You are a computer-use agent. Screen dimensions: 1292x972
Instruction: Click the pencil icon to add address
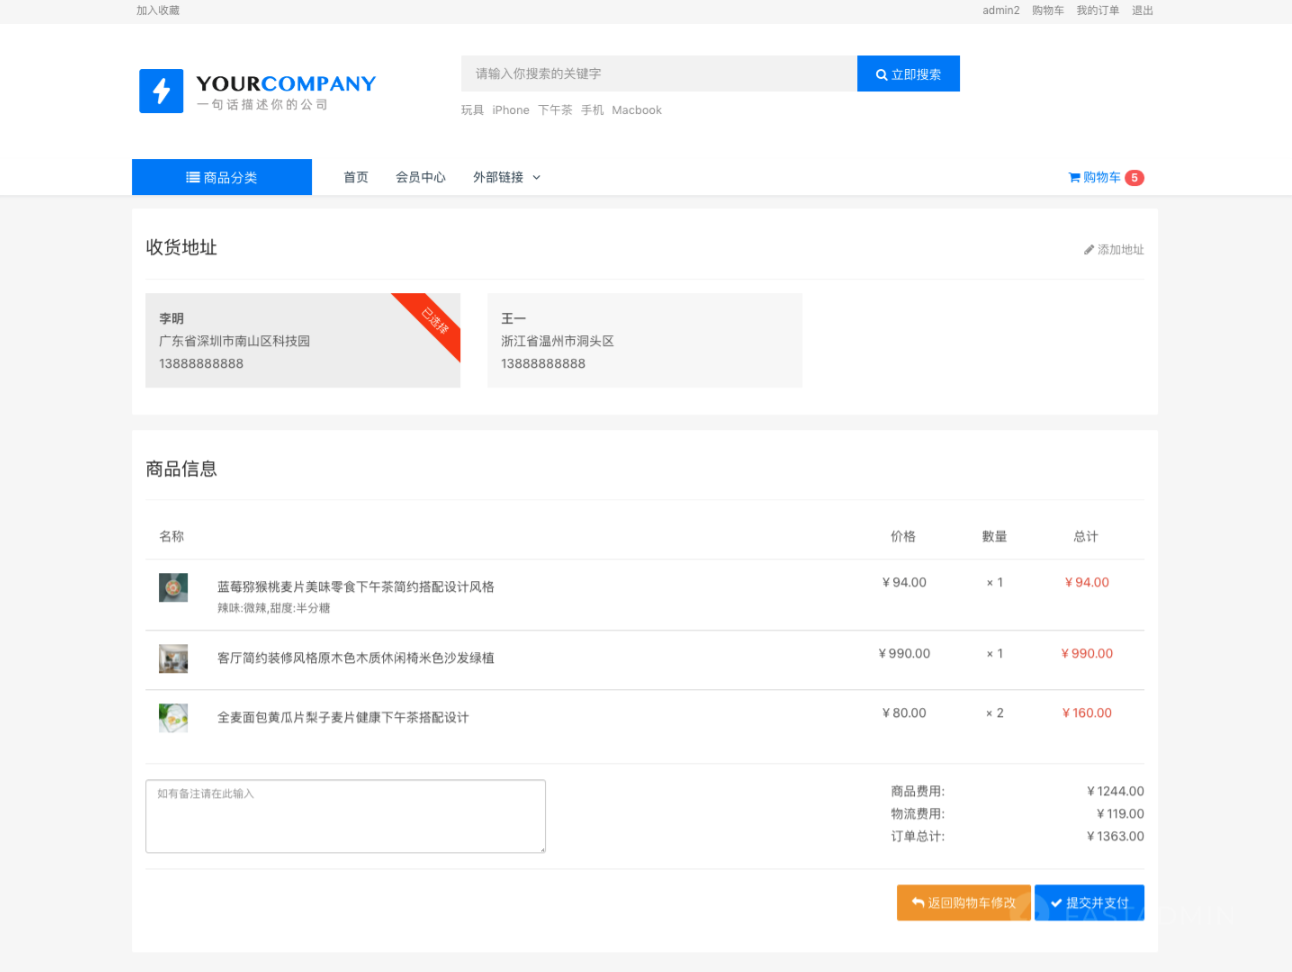1089,250
